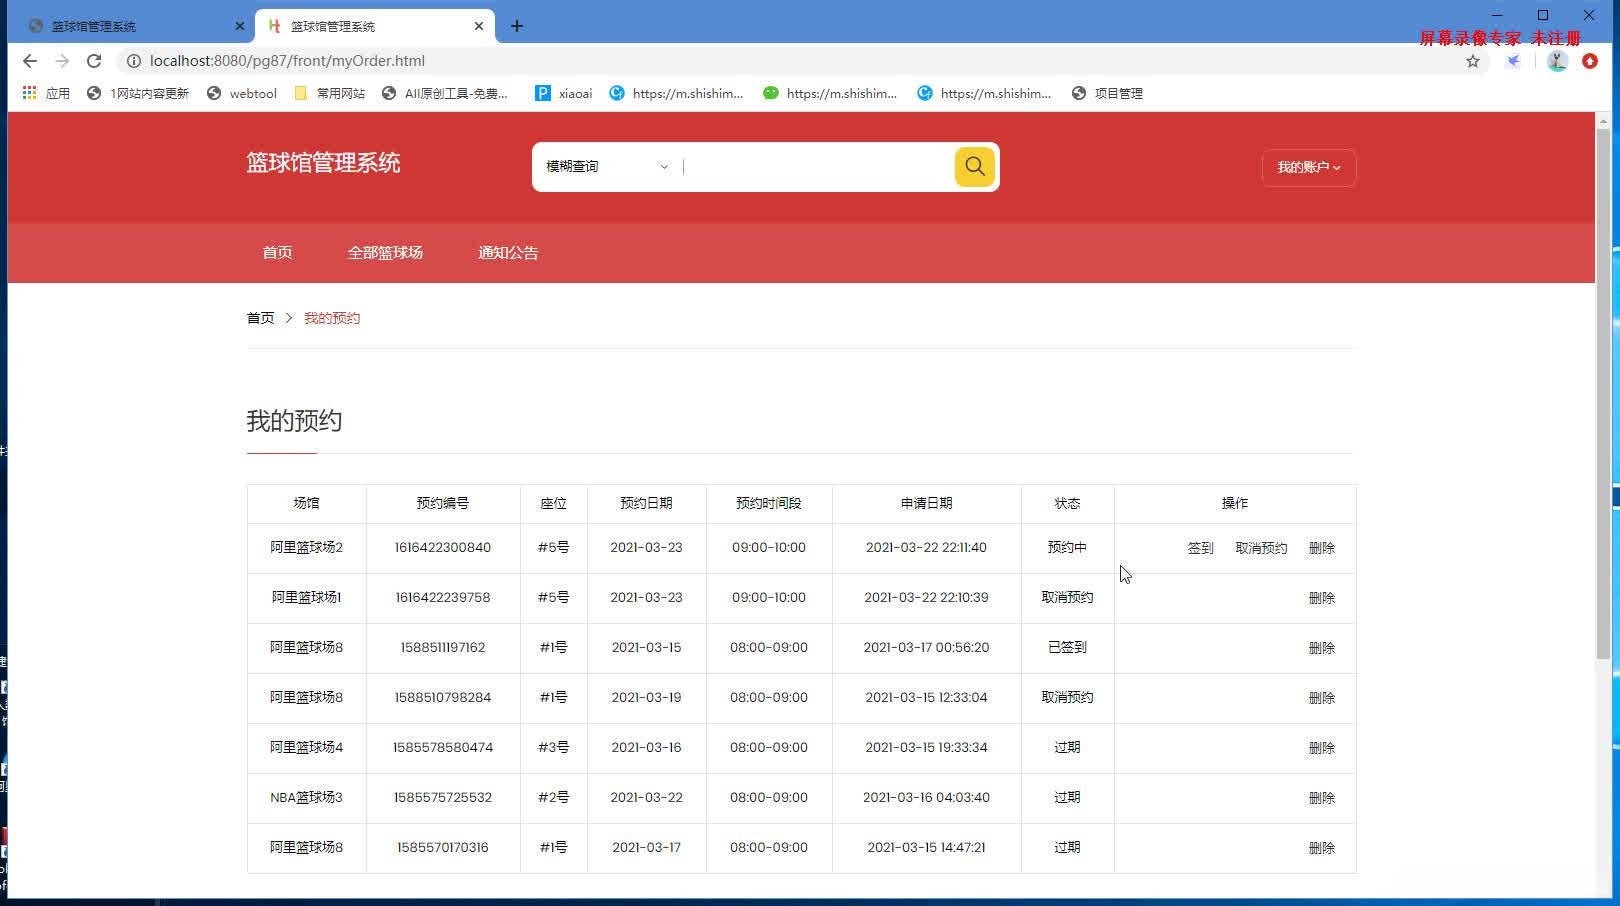Click the yellow search magnifier icon
This screenshot has width=1620, height=906.
click(x=973, y=166)
